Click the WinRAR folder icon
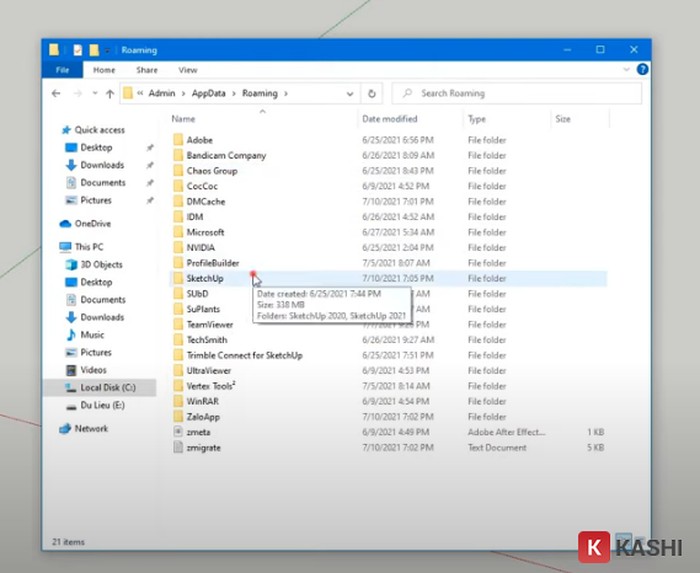This screenshot has width=700, height=573. point(178,402)
